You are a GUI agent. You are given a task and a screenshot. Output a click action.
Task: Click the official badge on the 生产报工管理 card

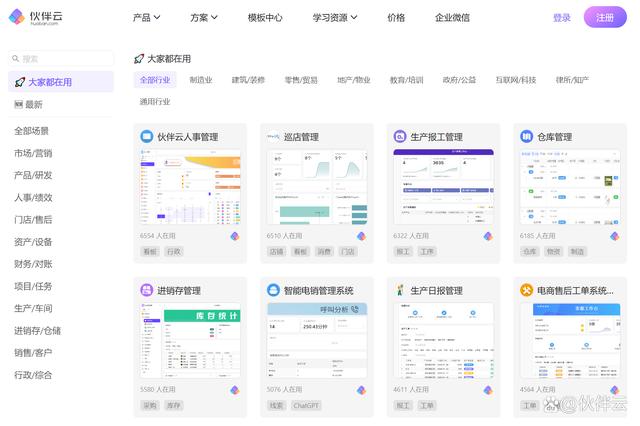pos(488,236)
